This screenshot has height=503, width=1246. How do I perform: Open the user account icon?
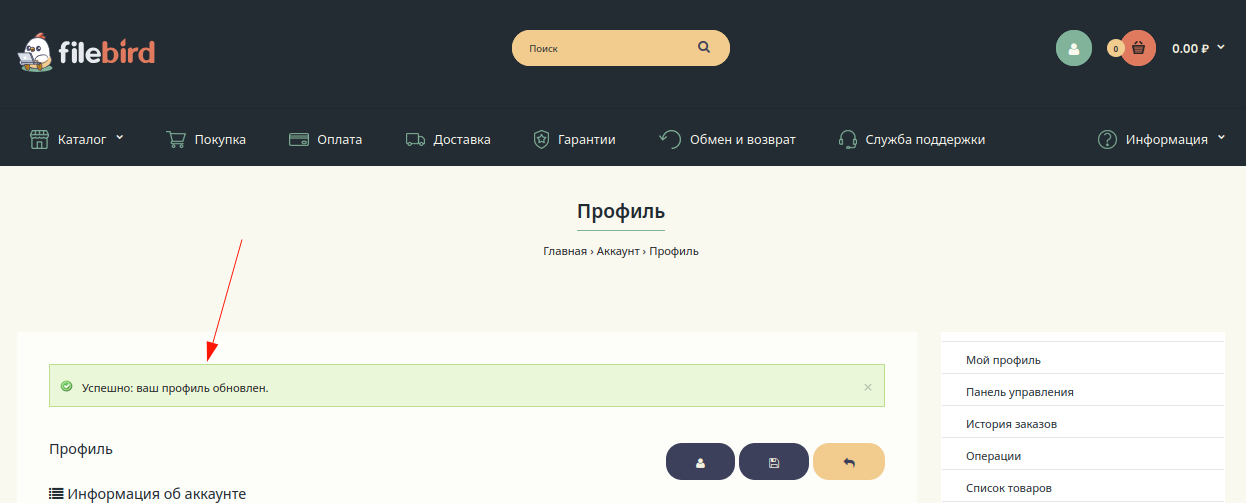(x=1073, y=48)
